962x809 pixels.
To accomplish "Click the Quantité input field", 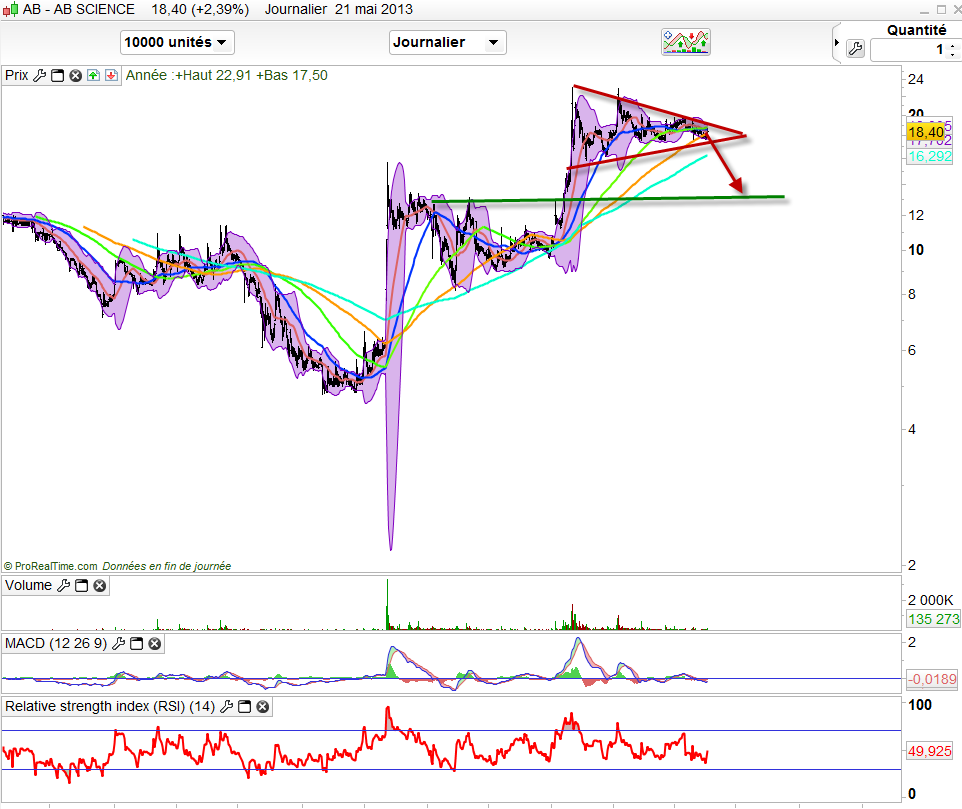I will tap(910, 49).
